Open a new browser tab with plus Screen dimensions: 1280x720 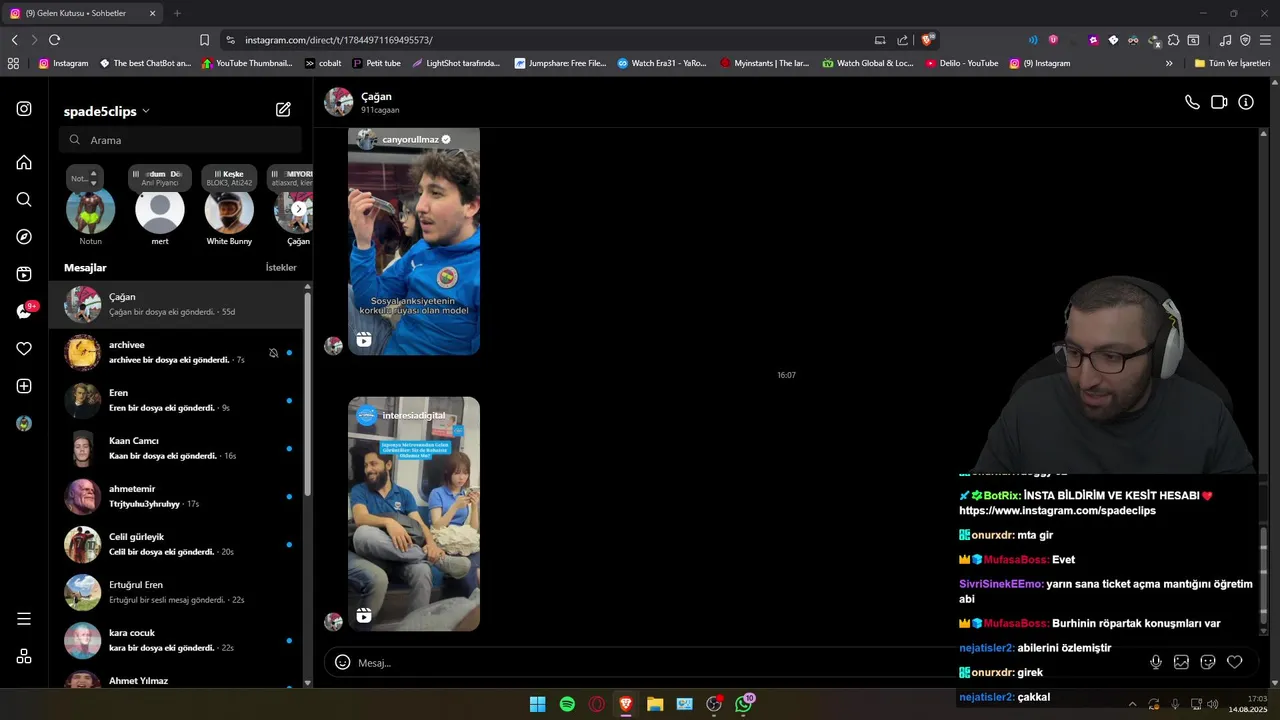click(x=177, y=13)
